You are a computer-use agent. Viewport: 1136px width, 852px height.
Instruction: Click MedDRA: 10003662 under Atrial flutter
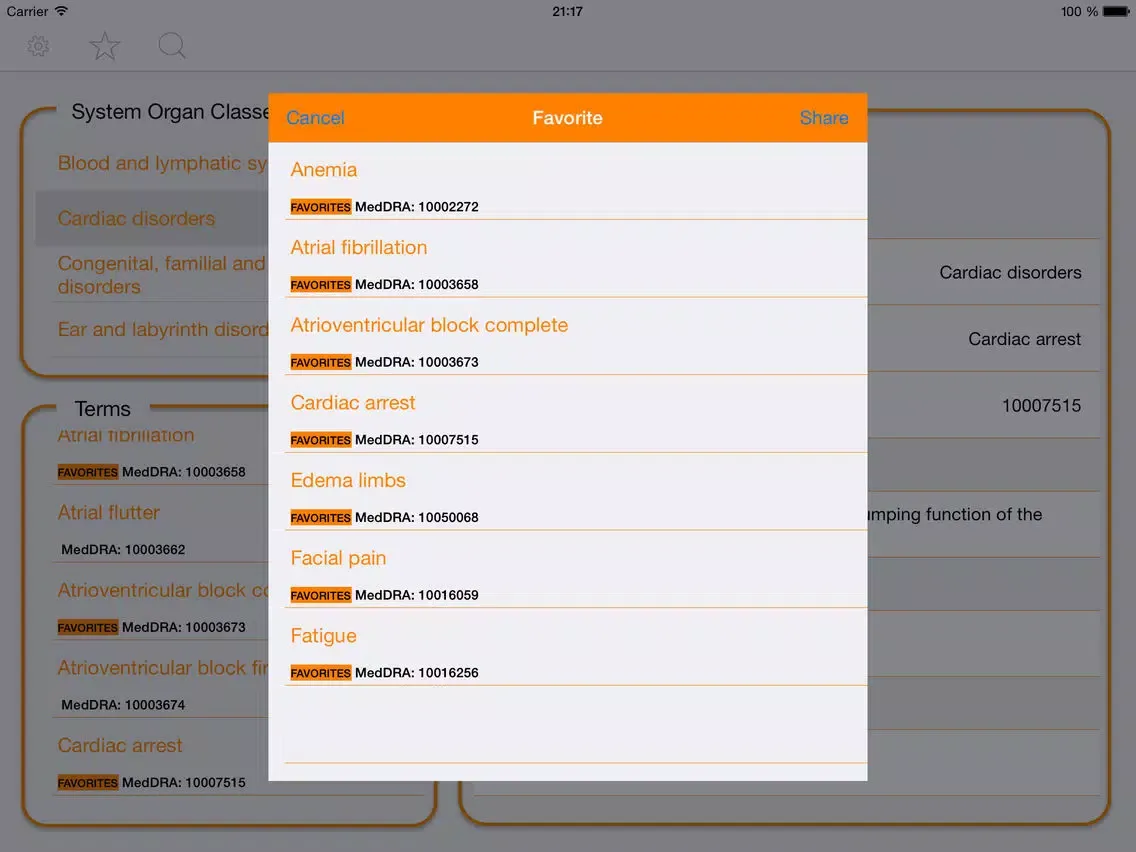coord(123,549)
